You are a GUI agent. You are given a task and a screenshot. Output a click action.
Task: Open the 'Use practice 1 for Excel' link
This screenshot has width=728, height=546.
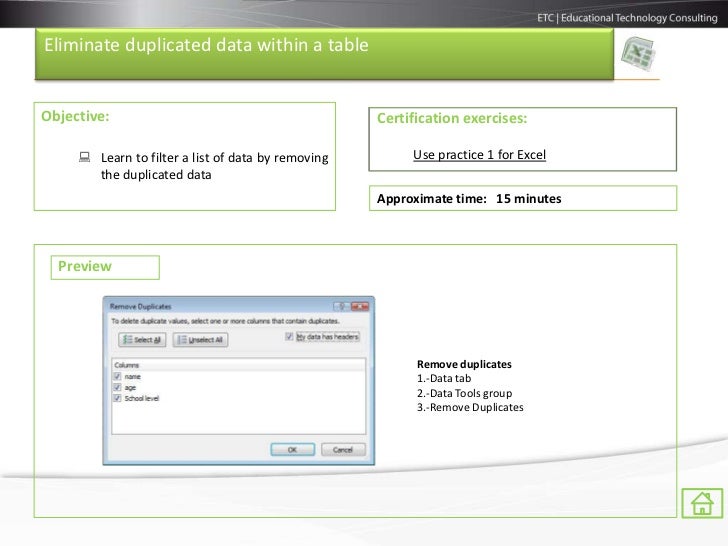coord(479,155)
